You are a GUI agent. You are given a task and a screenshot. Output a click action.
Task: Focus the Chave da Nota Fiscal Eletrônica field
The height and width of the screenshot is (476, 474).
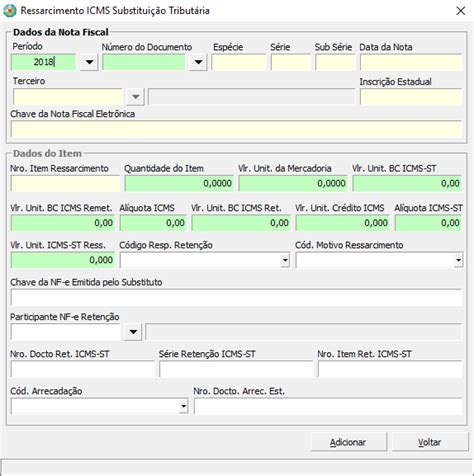(x=236, y=129)
